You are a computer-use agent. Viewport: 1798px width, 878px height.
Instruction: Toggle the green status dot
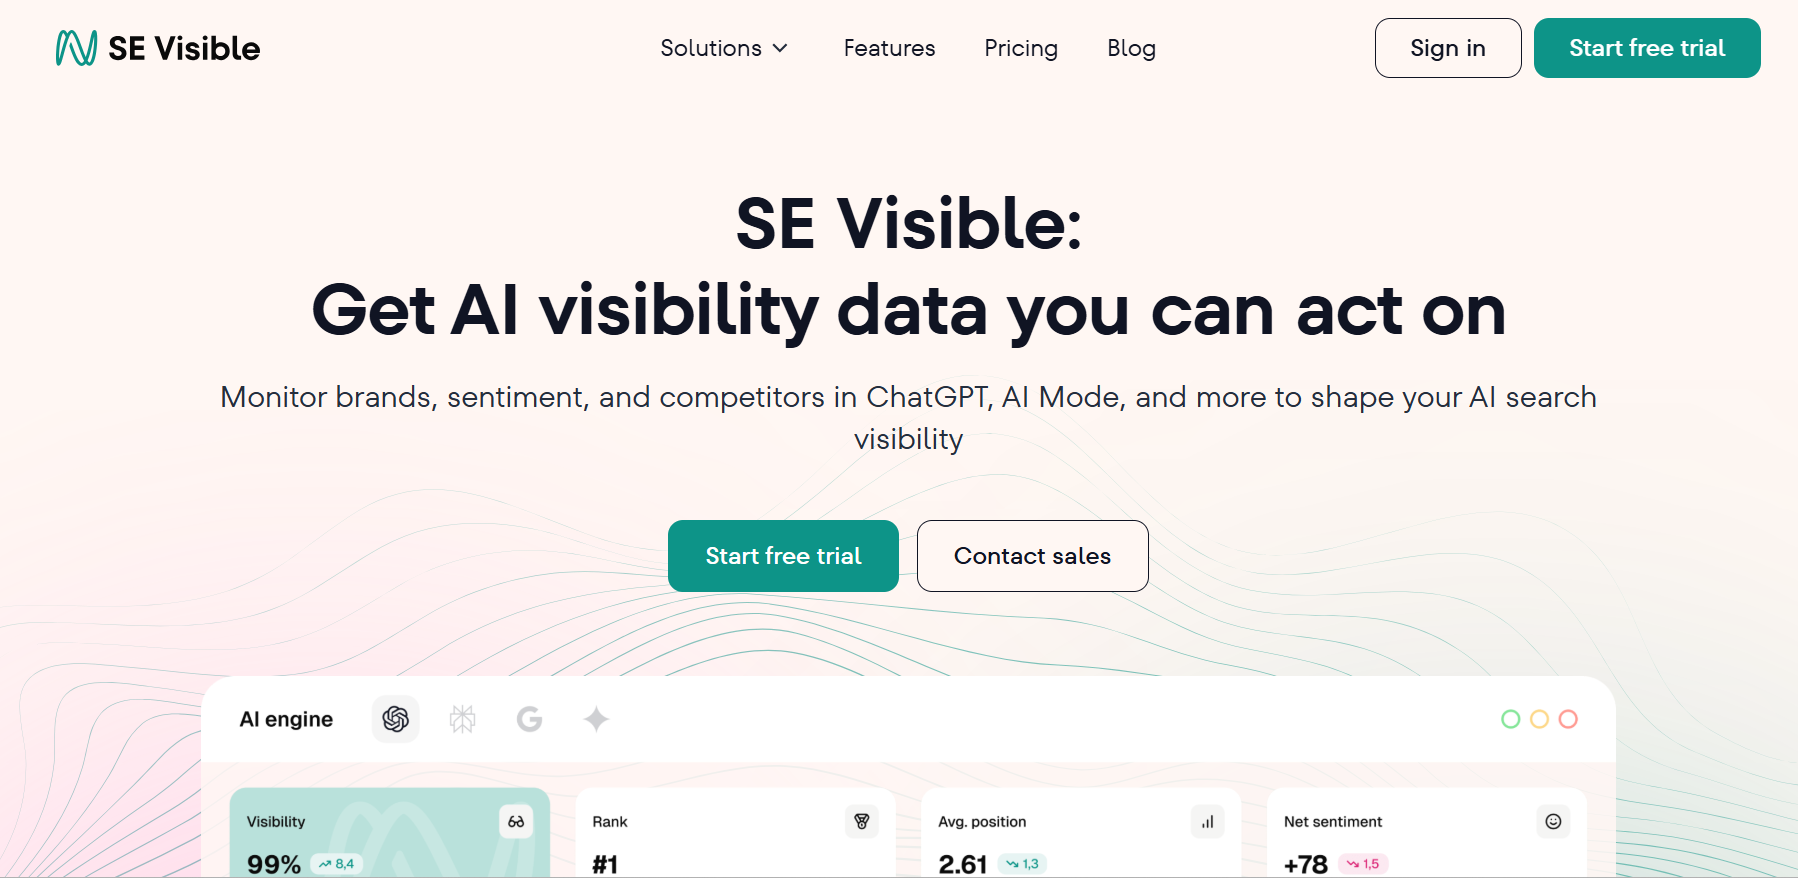[1510, 719]
